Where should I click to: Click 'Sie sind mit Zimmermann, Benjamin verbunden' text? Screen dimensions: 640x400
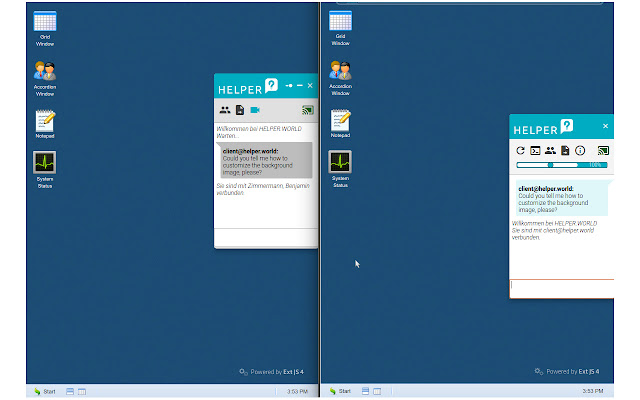coord(263,189)
